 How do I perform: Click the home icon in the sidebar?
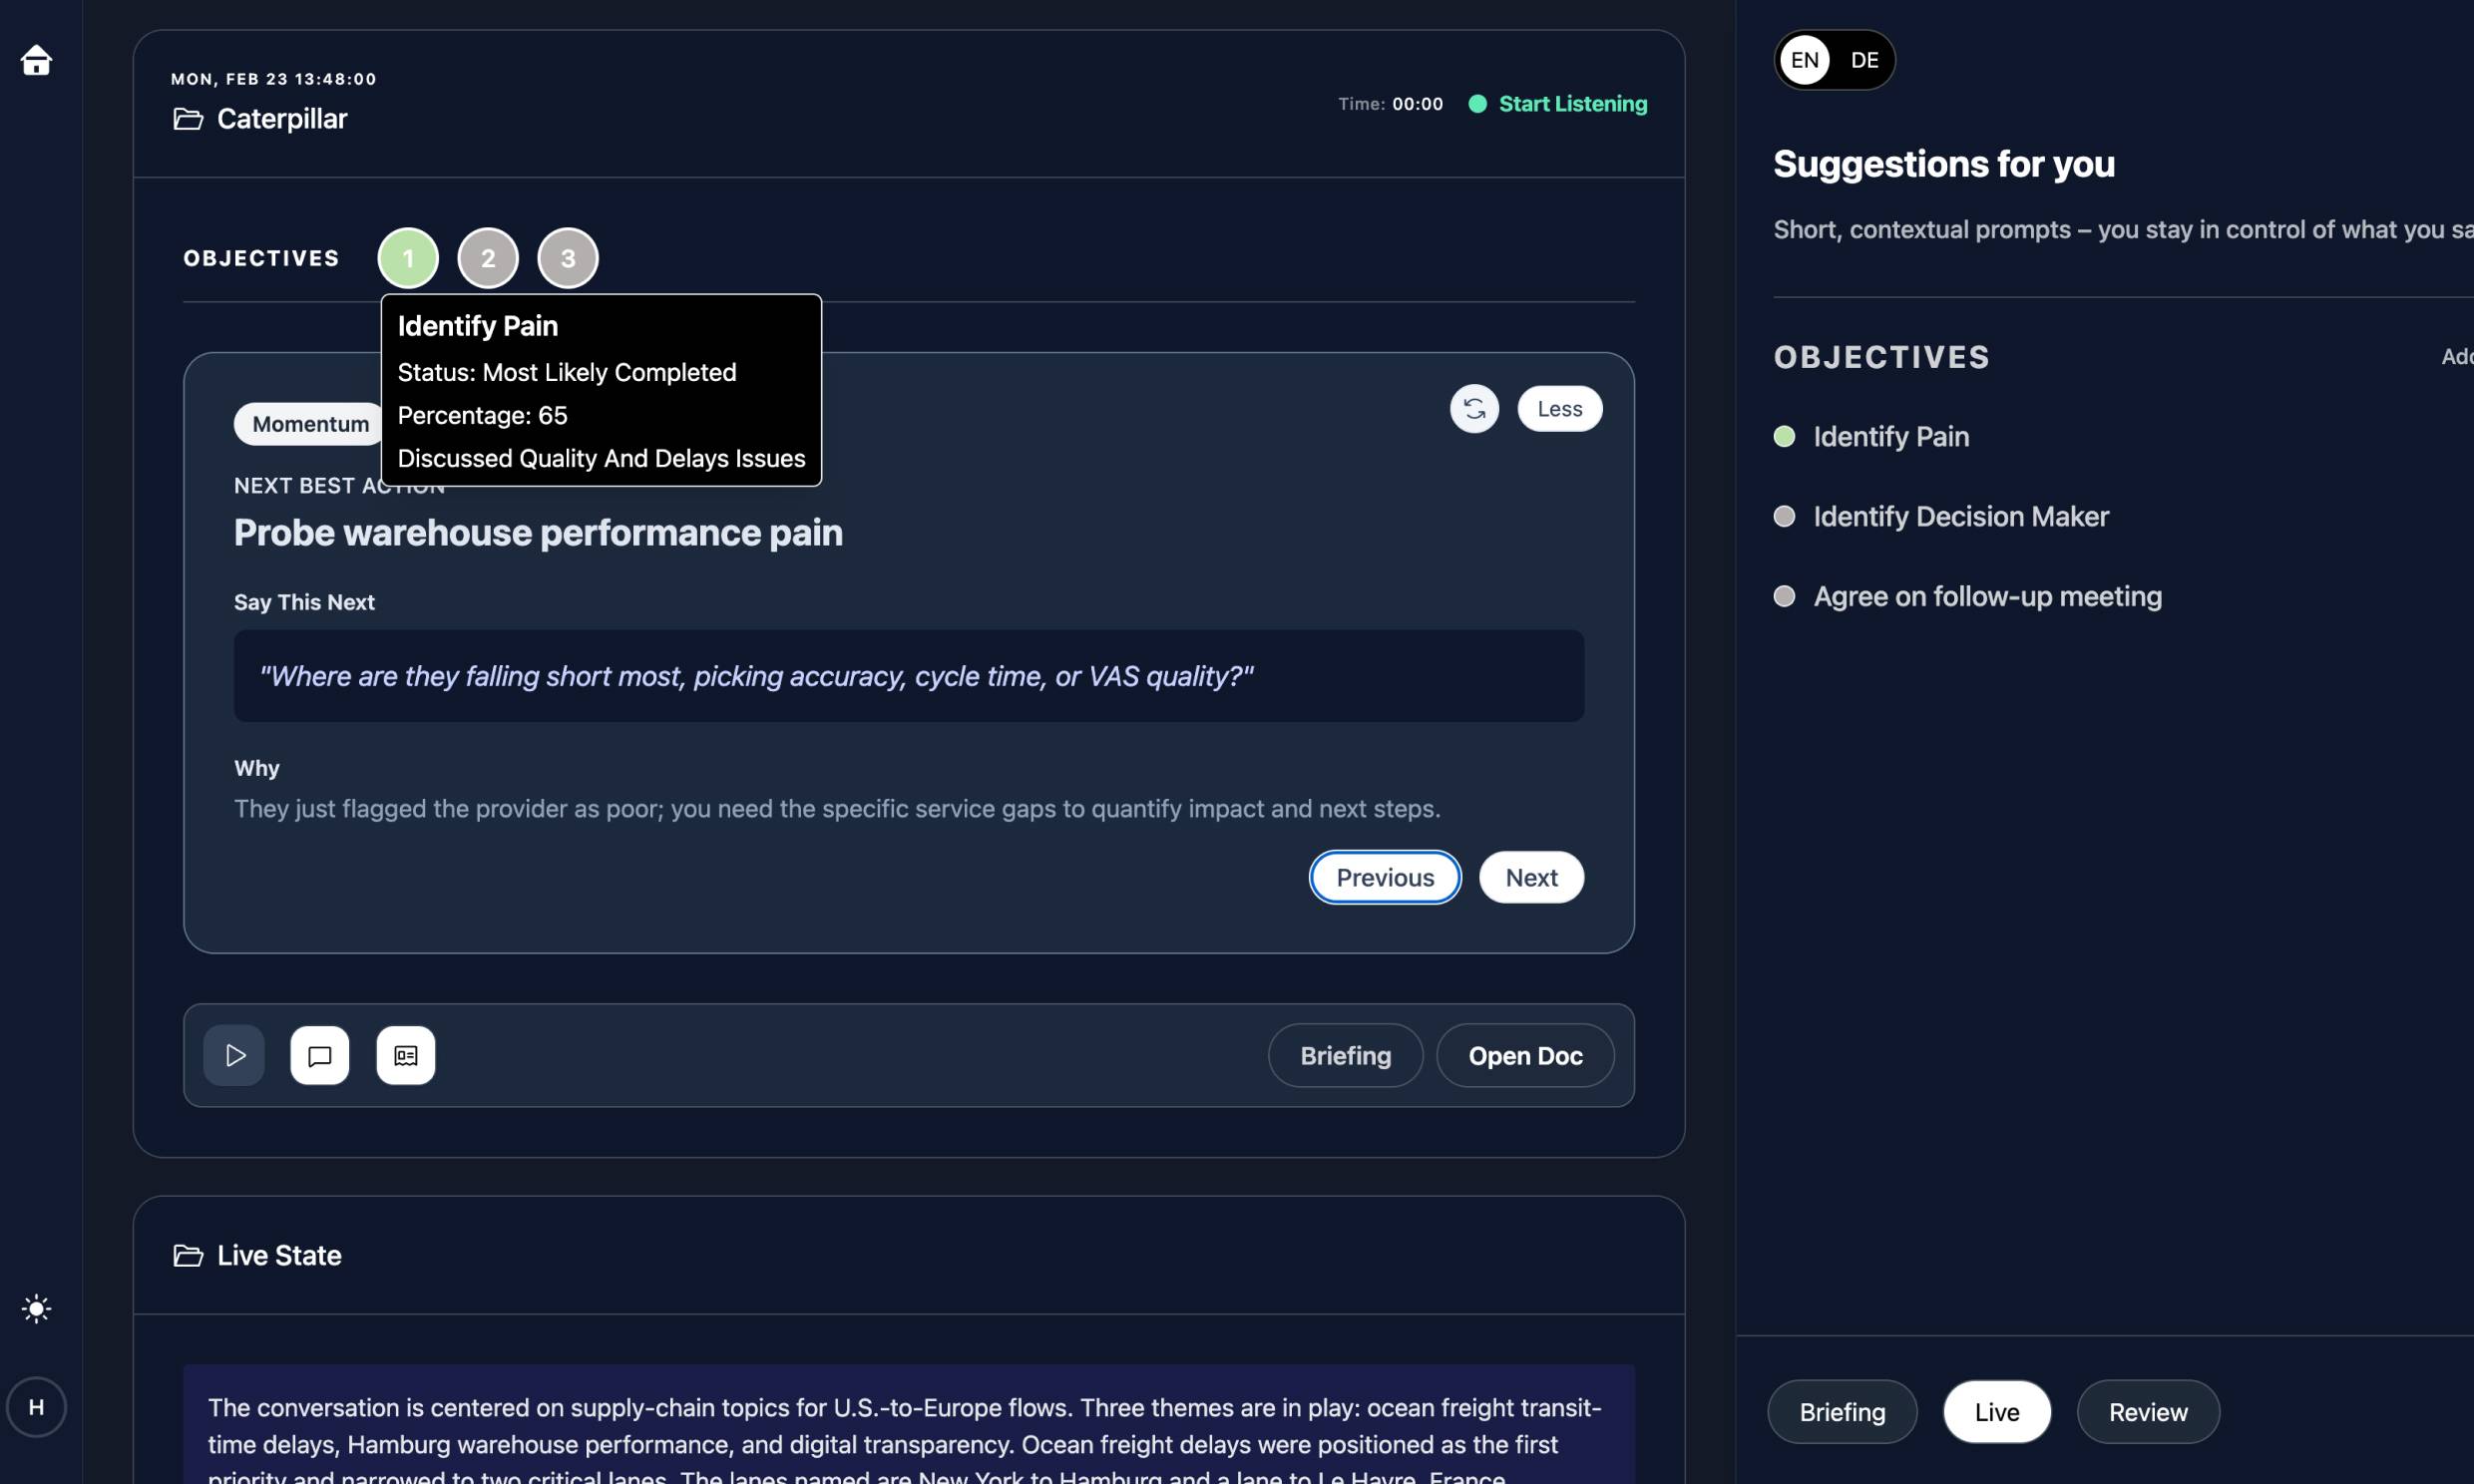tap(36, 60)
